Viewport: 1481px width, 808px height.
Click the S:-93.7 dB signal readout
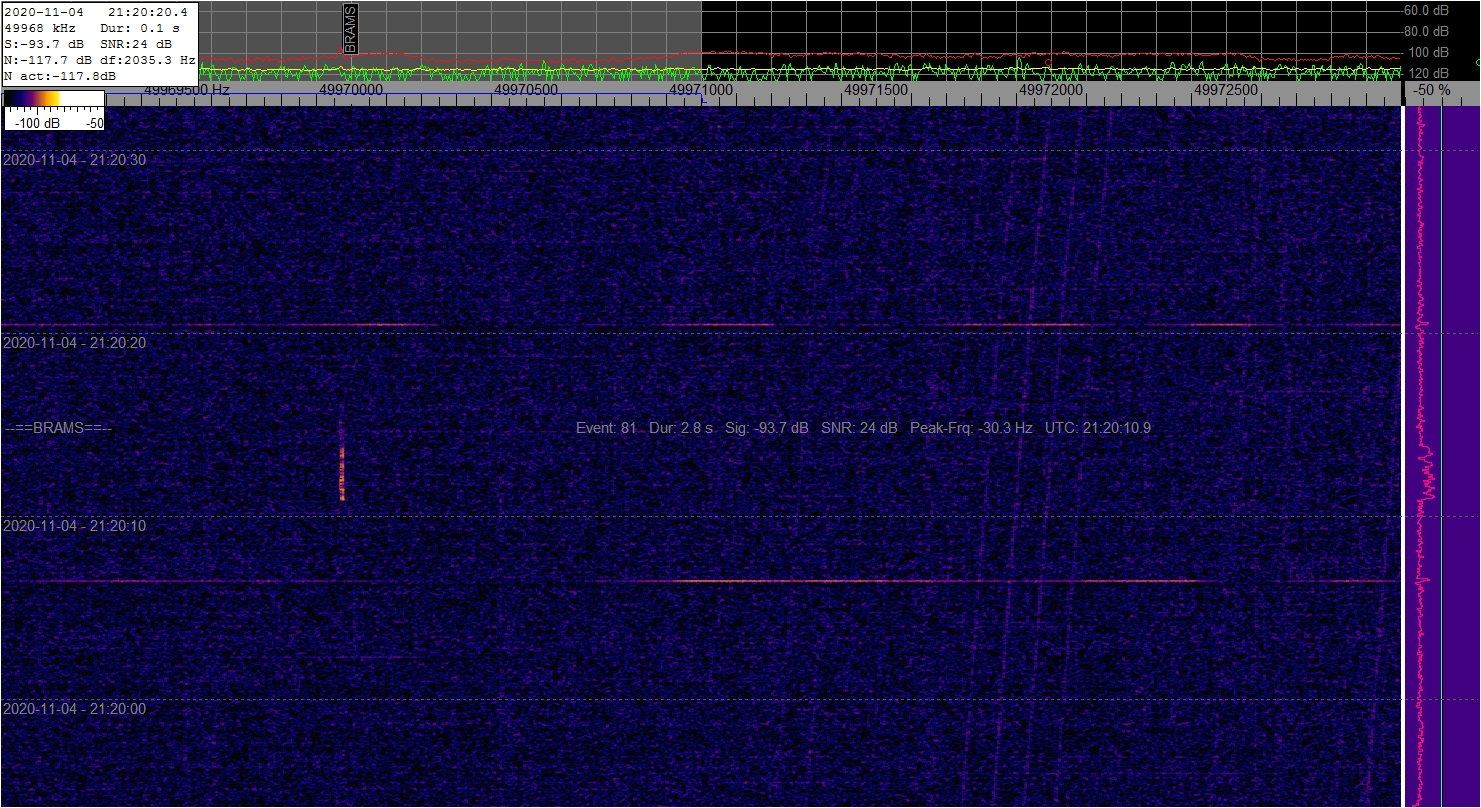click(44, 44)
